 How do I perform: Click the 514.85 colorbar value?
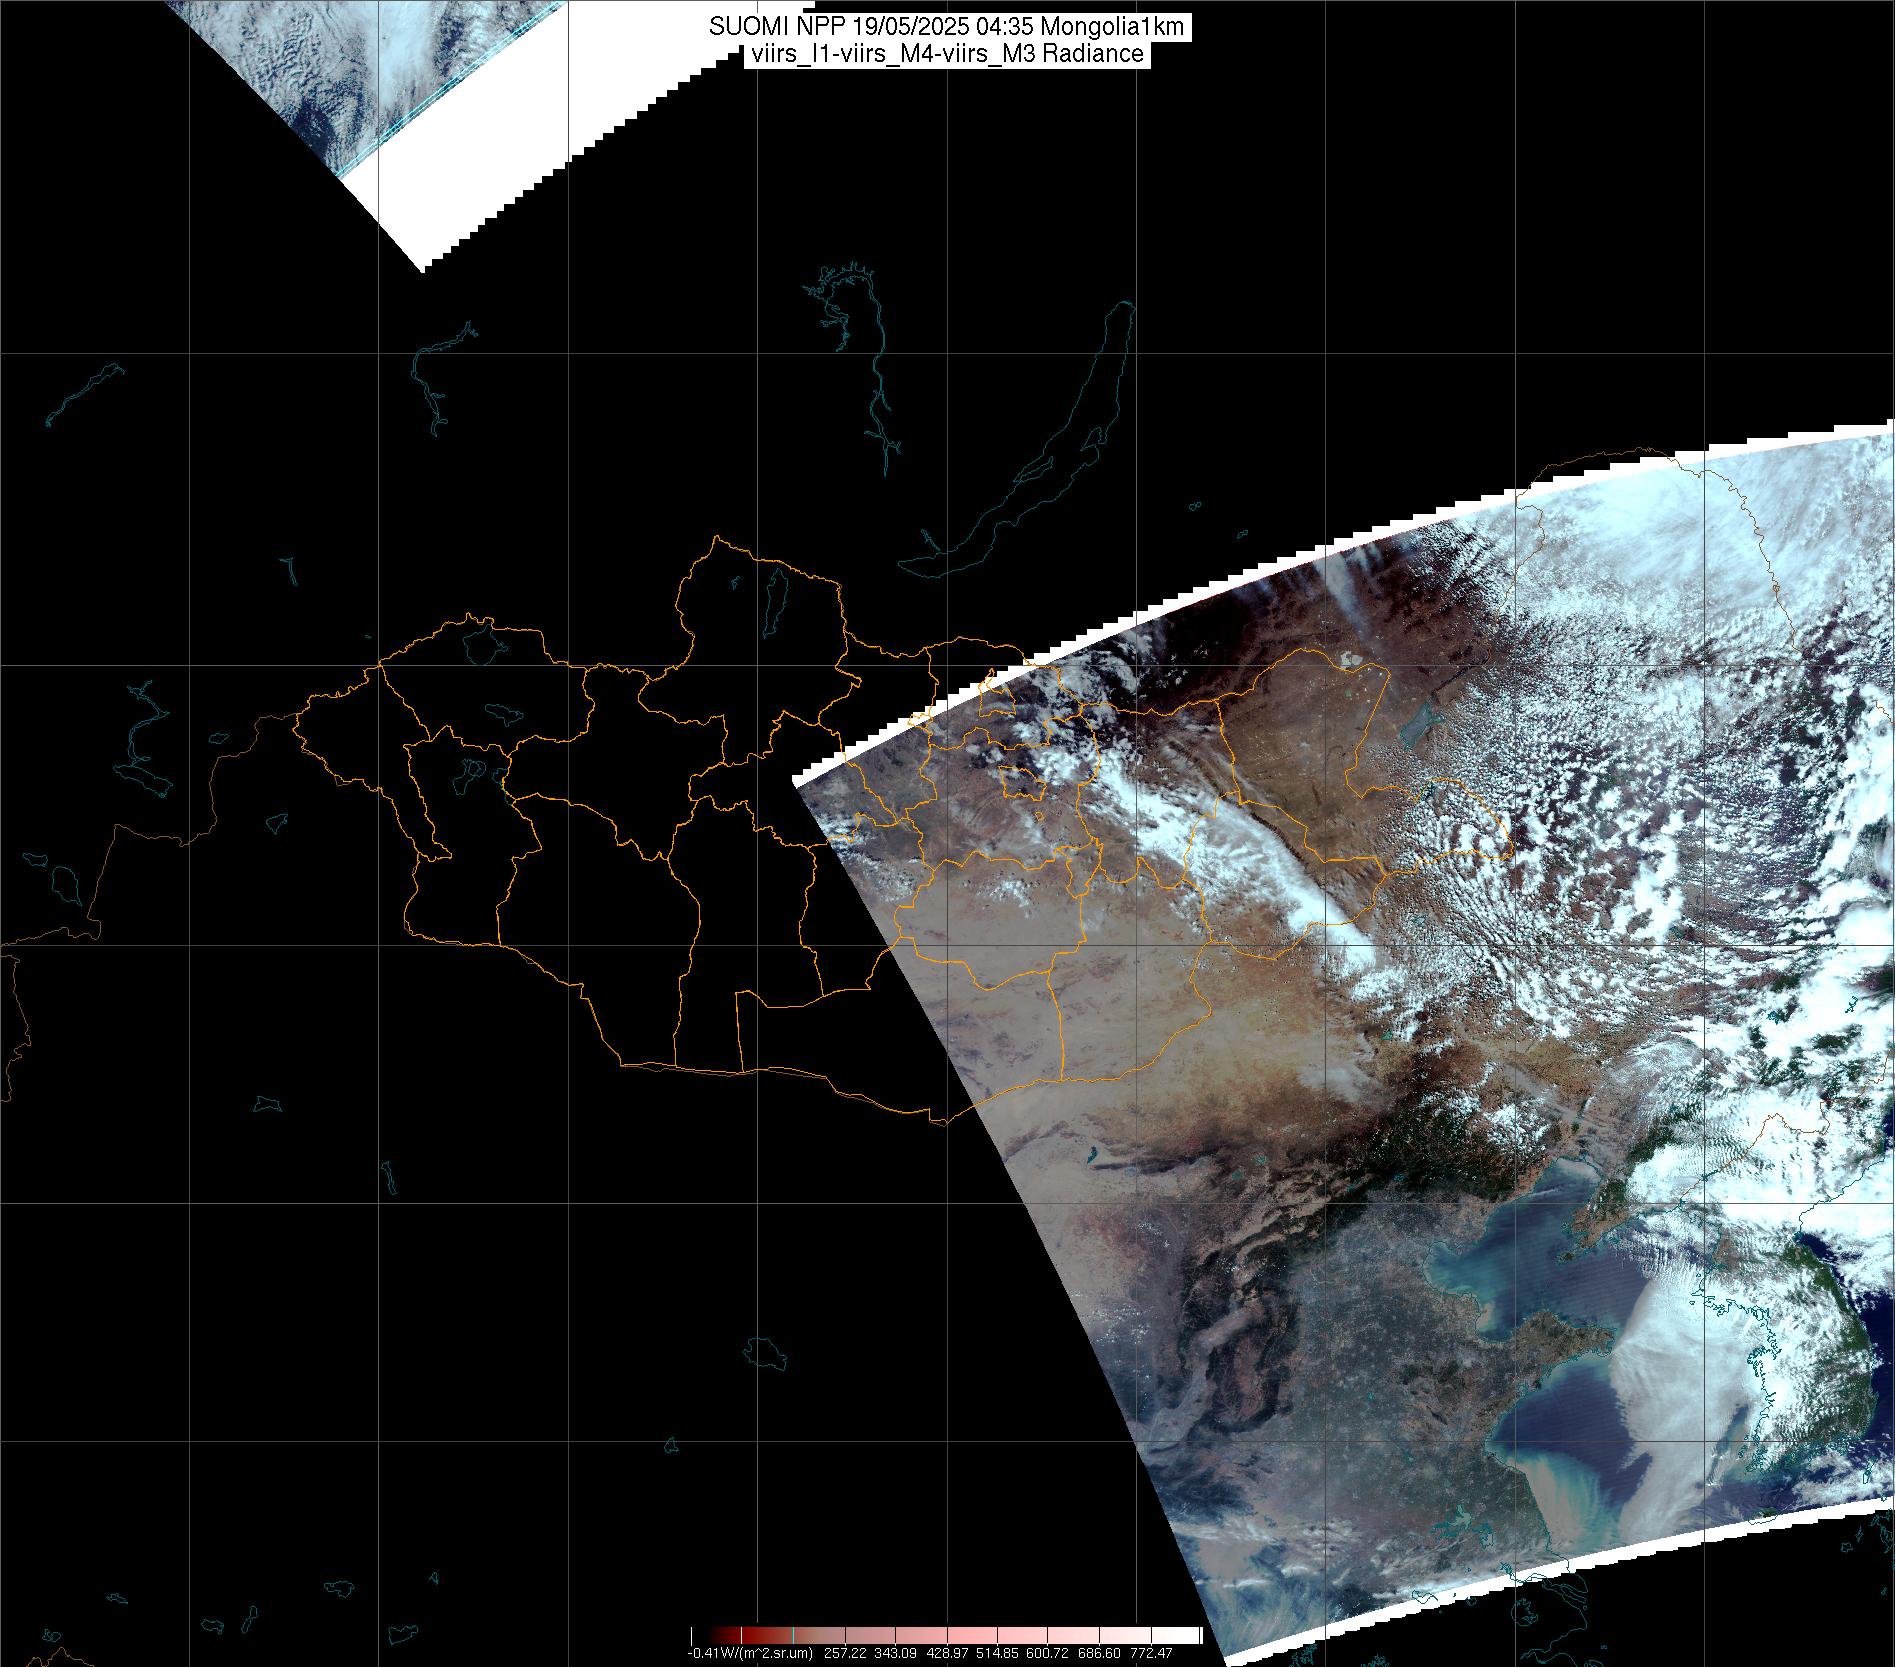[997, 1653]
